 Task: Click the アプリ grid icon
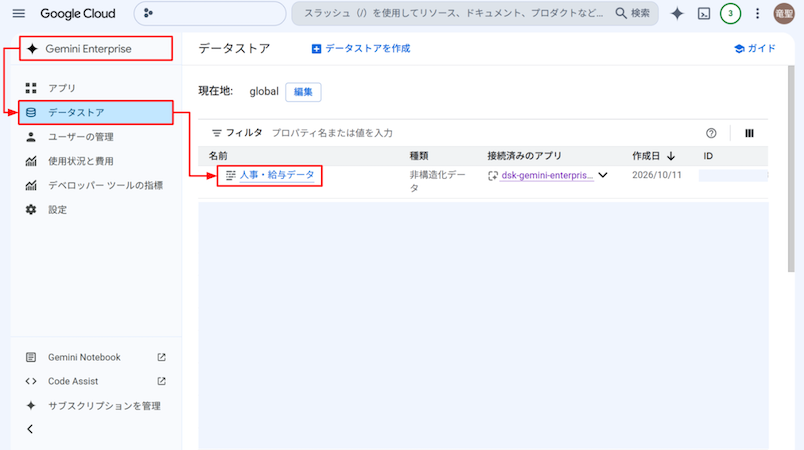(x=31, y=88)
